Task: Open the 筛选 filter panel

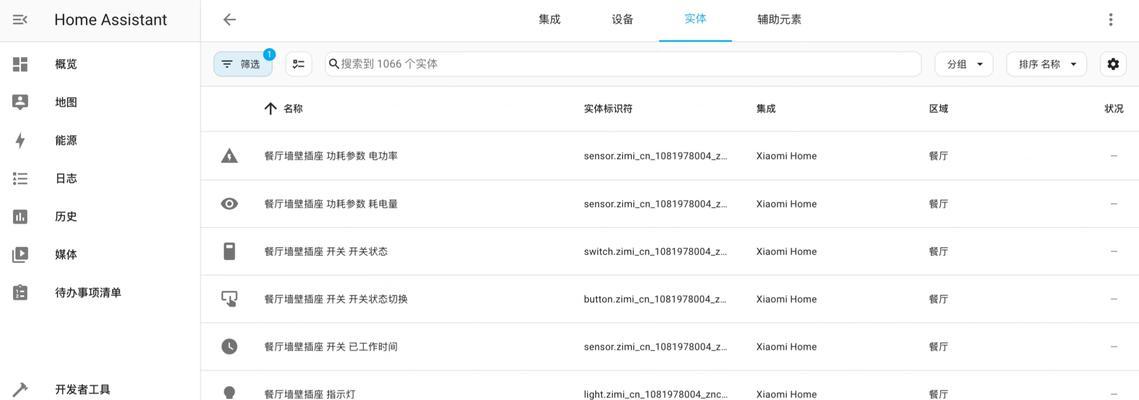Action: 243,64
